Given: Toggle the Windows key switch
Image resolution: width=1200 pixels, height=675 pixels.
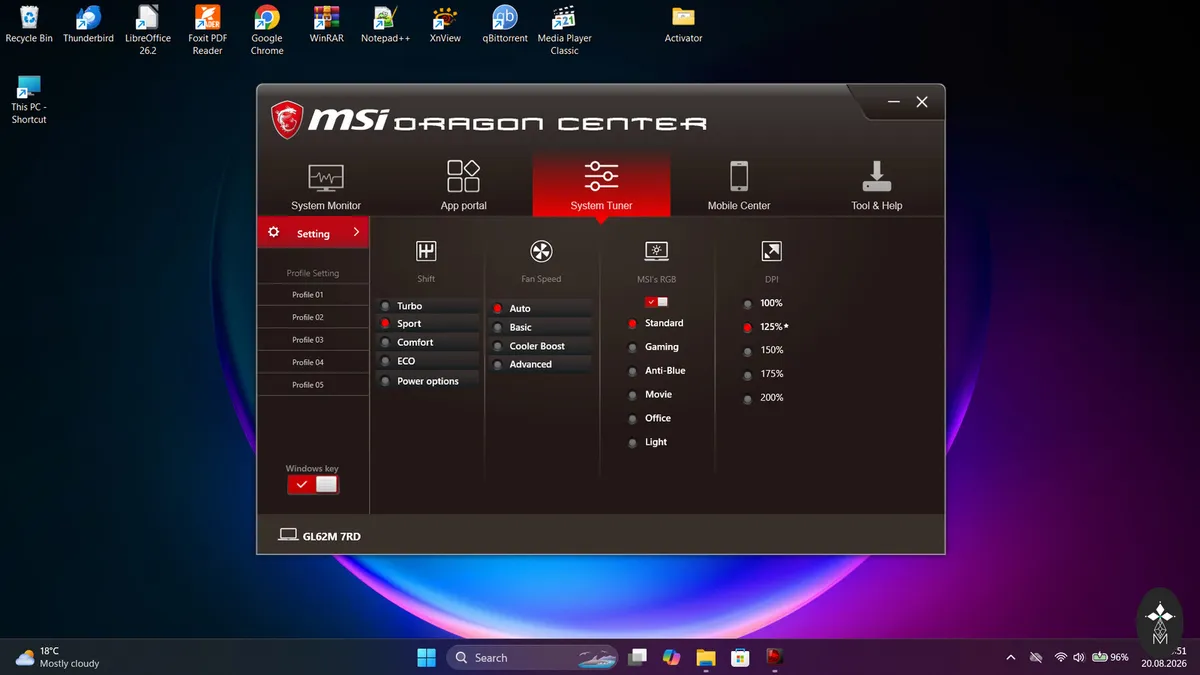Looking at the screenshot, I should (313, 485).
